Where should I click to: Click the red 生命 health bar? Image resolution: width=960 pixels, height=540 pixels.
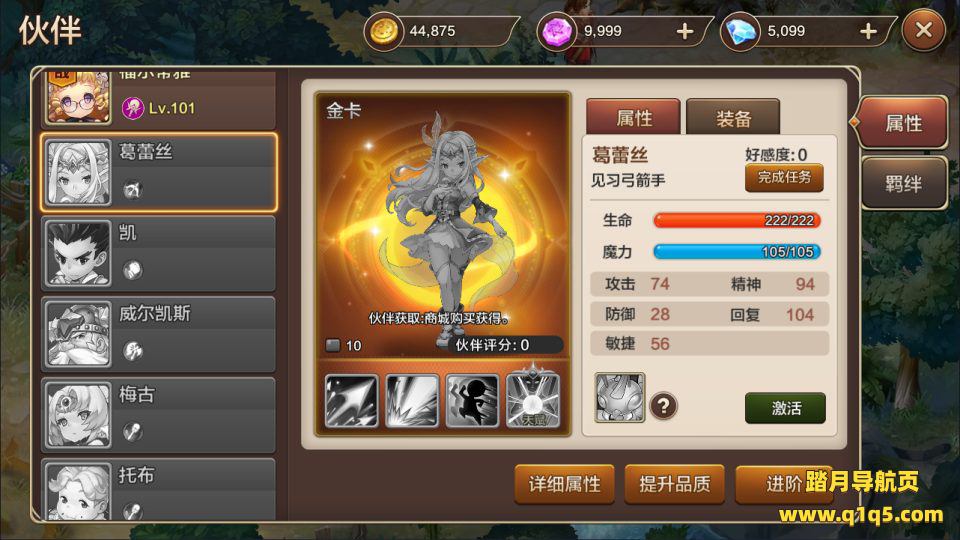[x=737, y=220]
